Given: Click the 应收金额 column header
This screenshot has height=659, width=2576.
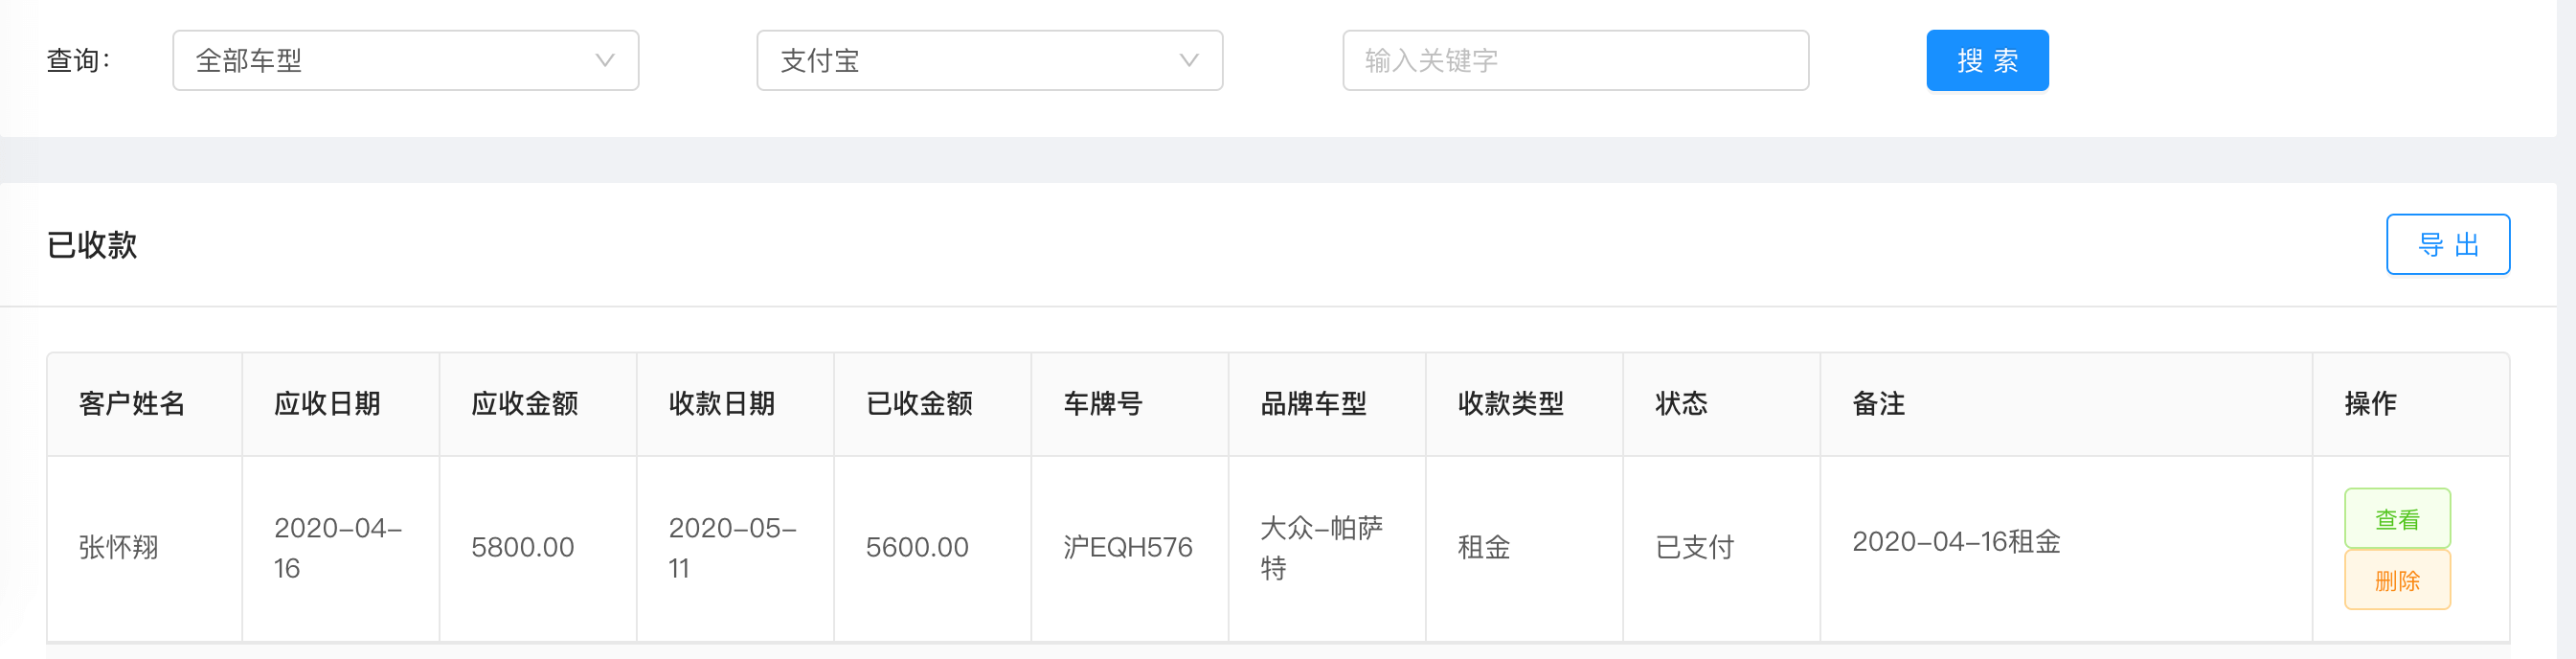Looking at the screenshot, I should (524, 404).
